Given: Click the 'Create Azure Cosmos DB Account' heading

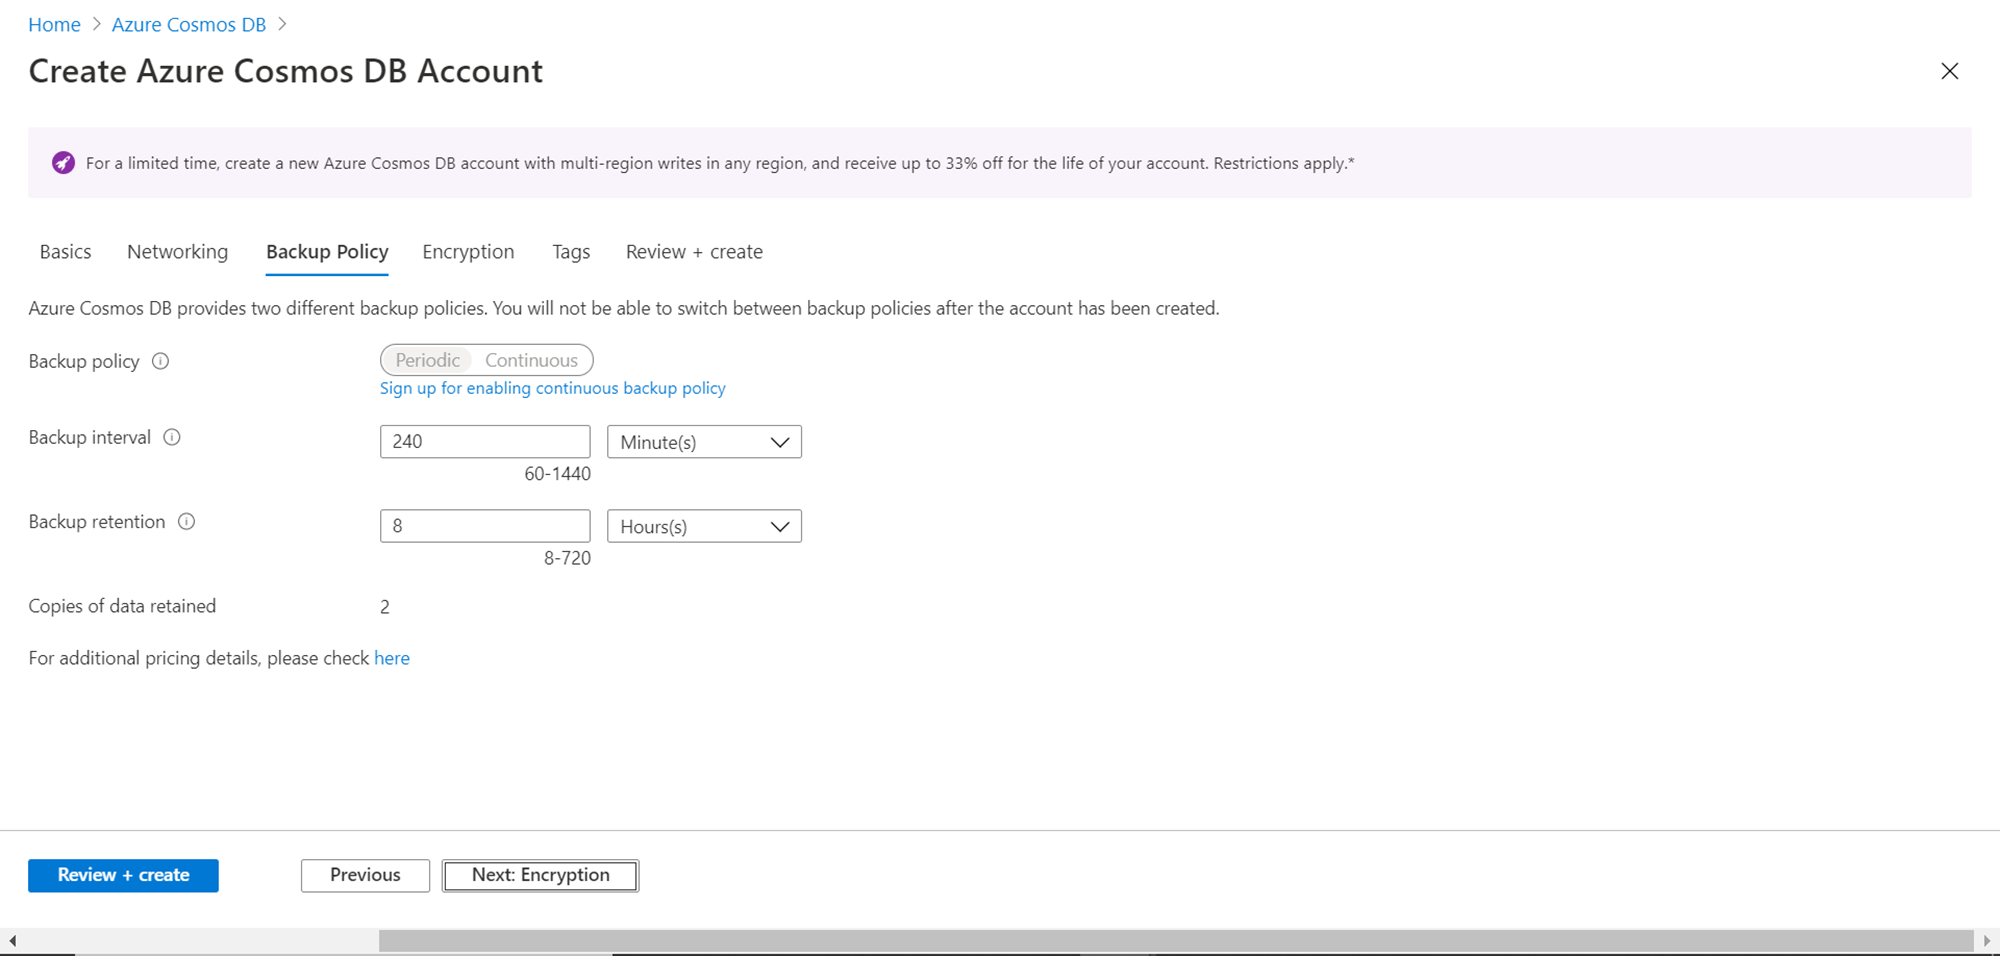Looking at the screenshot, I should tap(285, 71).
